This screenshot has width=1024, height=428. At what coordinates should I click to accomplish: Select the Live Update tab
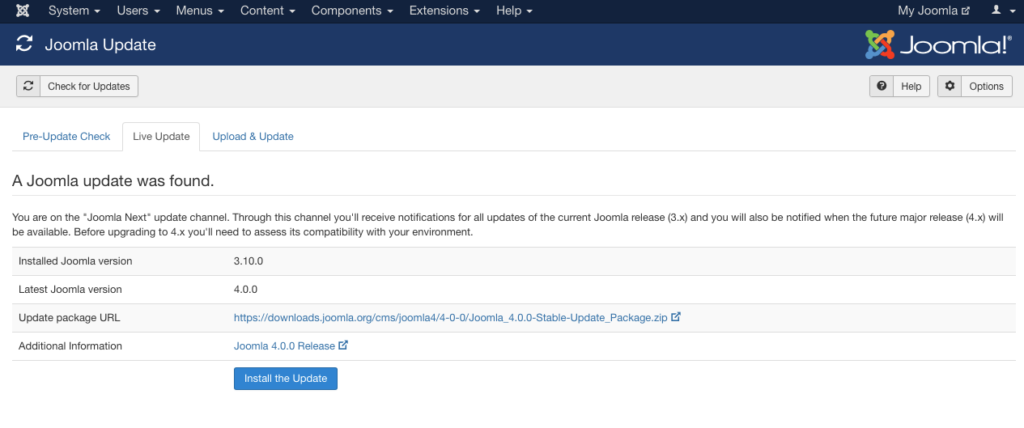coord(161,136)
